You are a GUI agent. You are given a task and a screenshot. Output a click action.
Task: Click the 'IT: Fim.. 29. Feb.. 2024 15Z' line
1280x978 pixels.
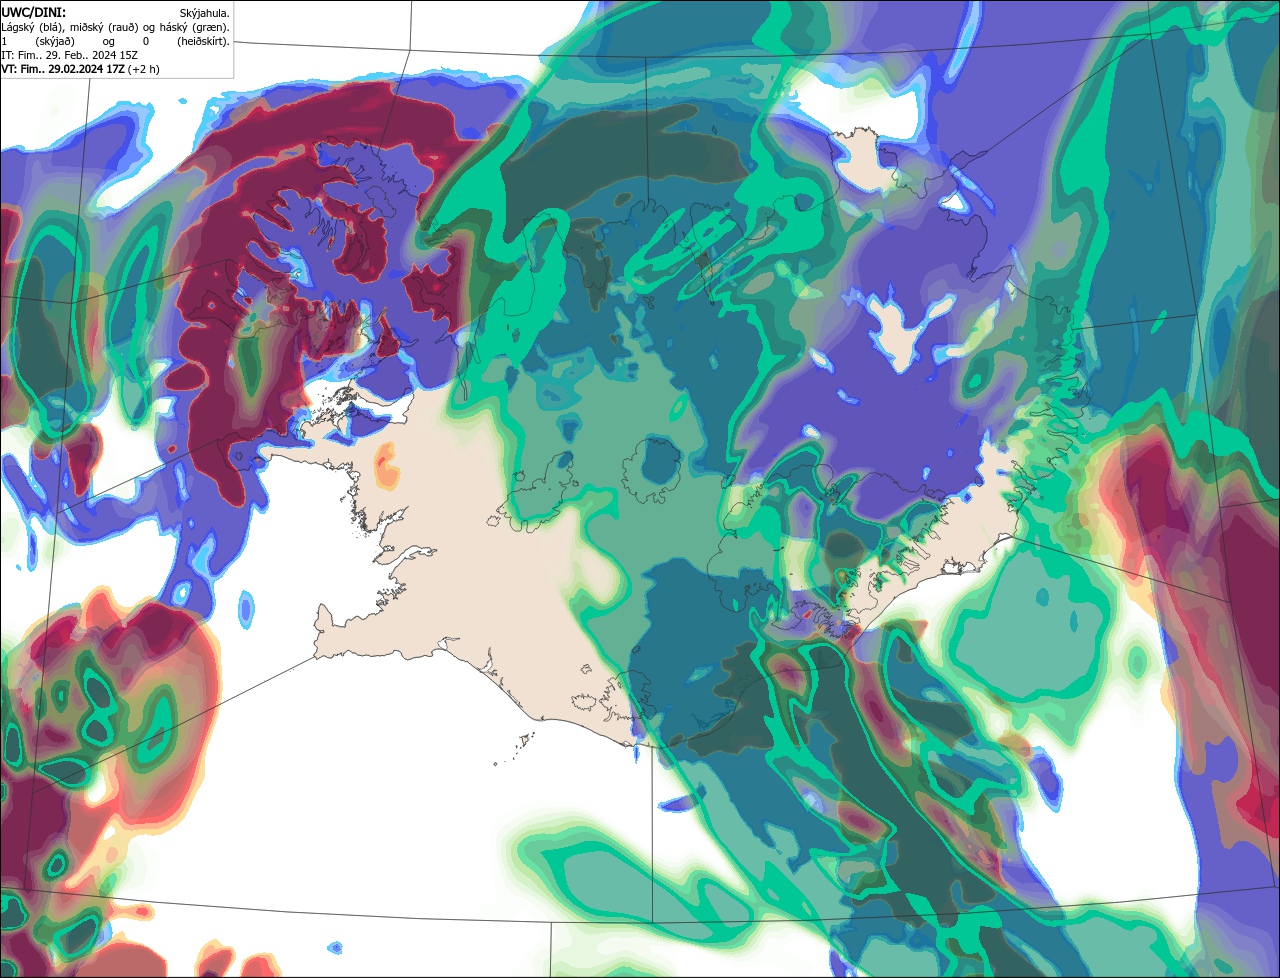click(70, 55)
